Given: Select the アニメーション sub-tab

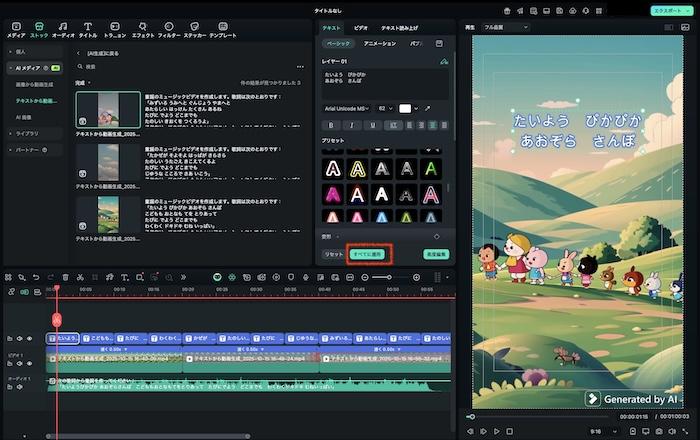Looking at the screenshot, I should (380, 43).
